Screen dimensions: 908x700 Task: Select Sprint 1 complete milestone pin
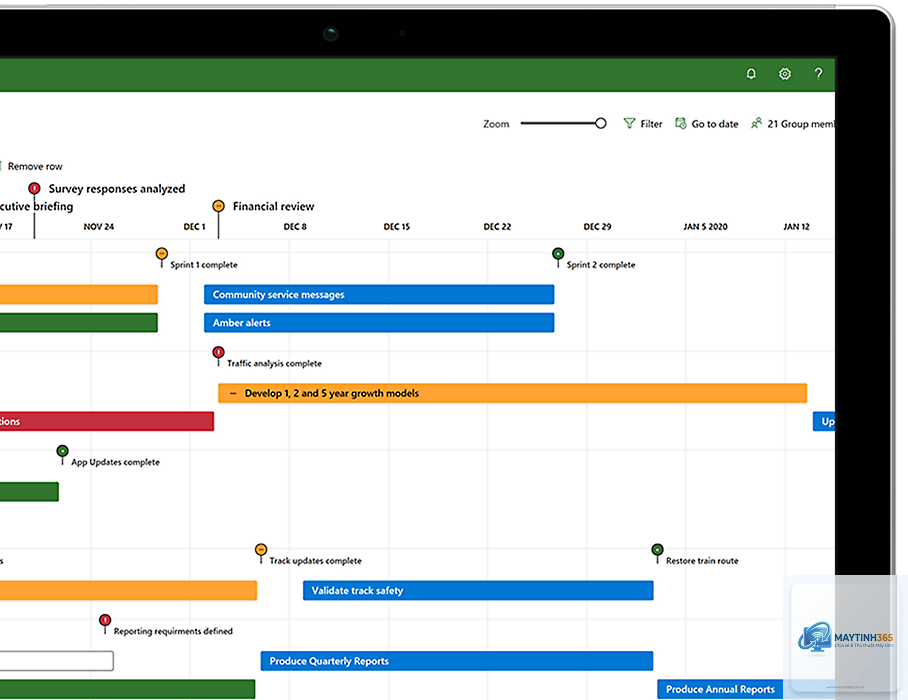coord(162,254)
